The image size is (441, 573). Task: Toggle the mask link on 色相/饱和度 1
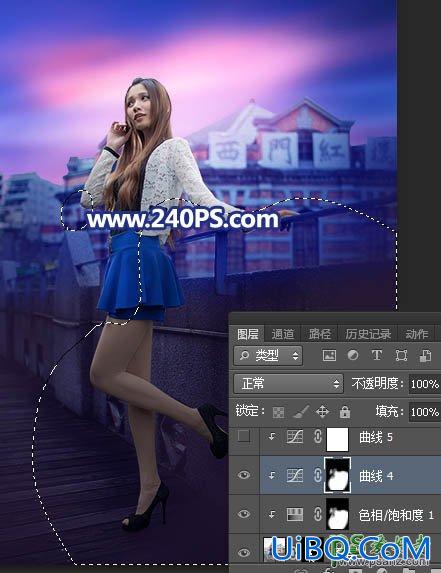pos(318,514)
